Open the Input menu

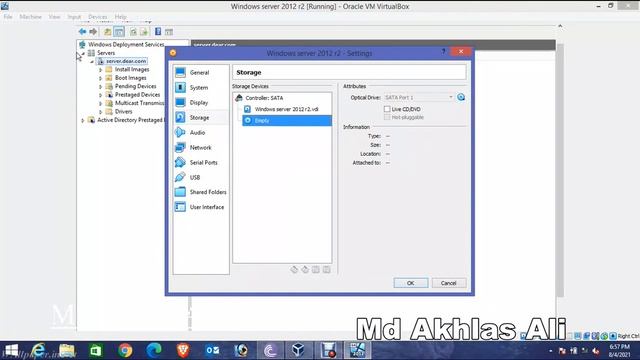tap(74, 17)
